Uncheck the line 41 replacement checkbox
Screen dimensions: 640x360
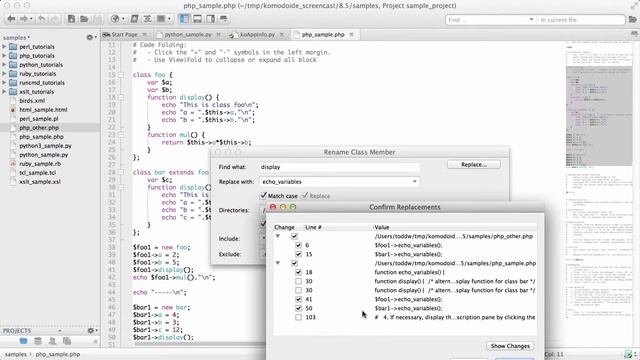pyautogui.click(x=298, y=299)
